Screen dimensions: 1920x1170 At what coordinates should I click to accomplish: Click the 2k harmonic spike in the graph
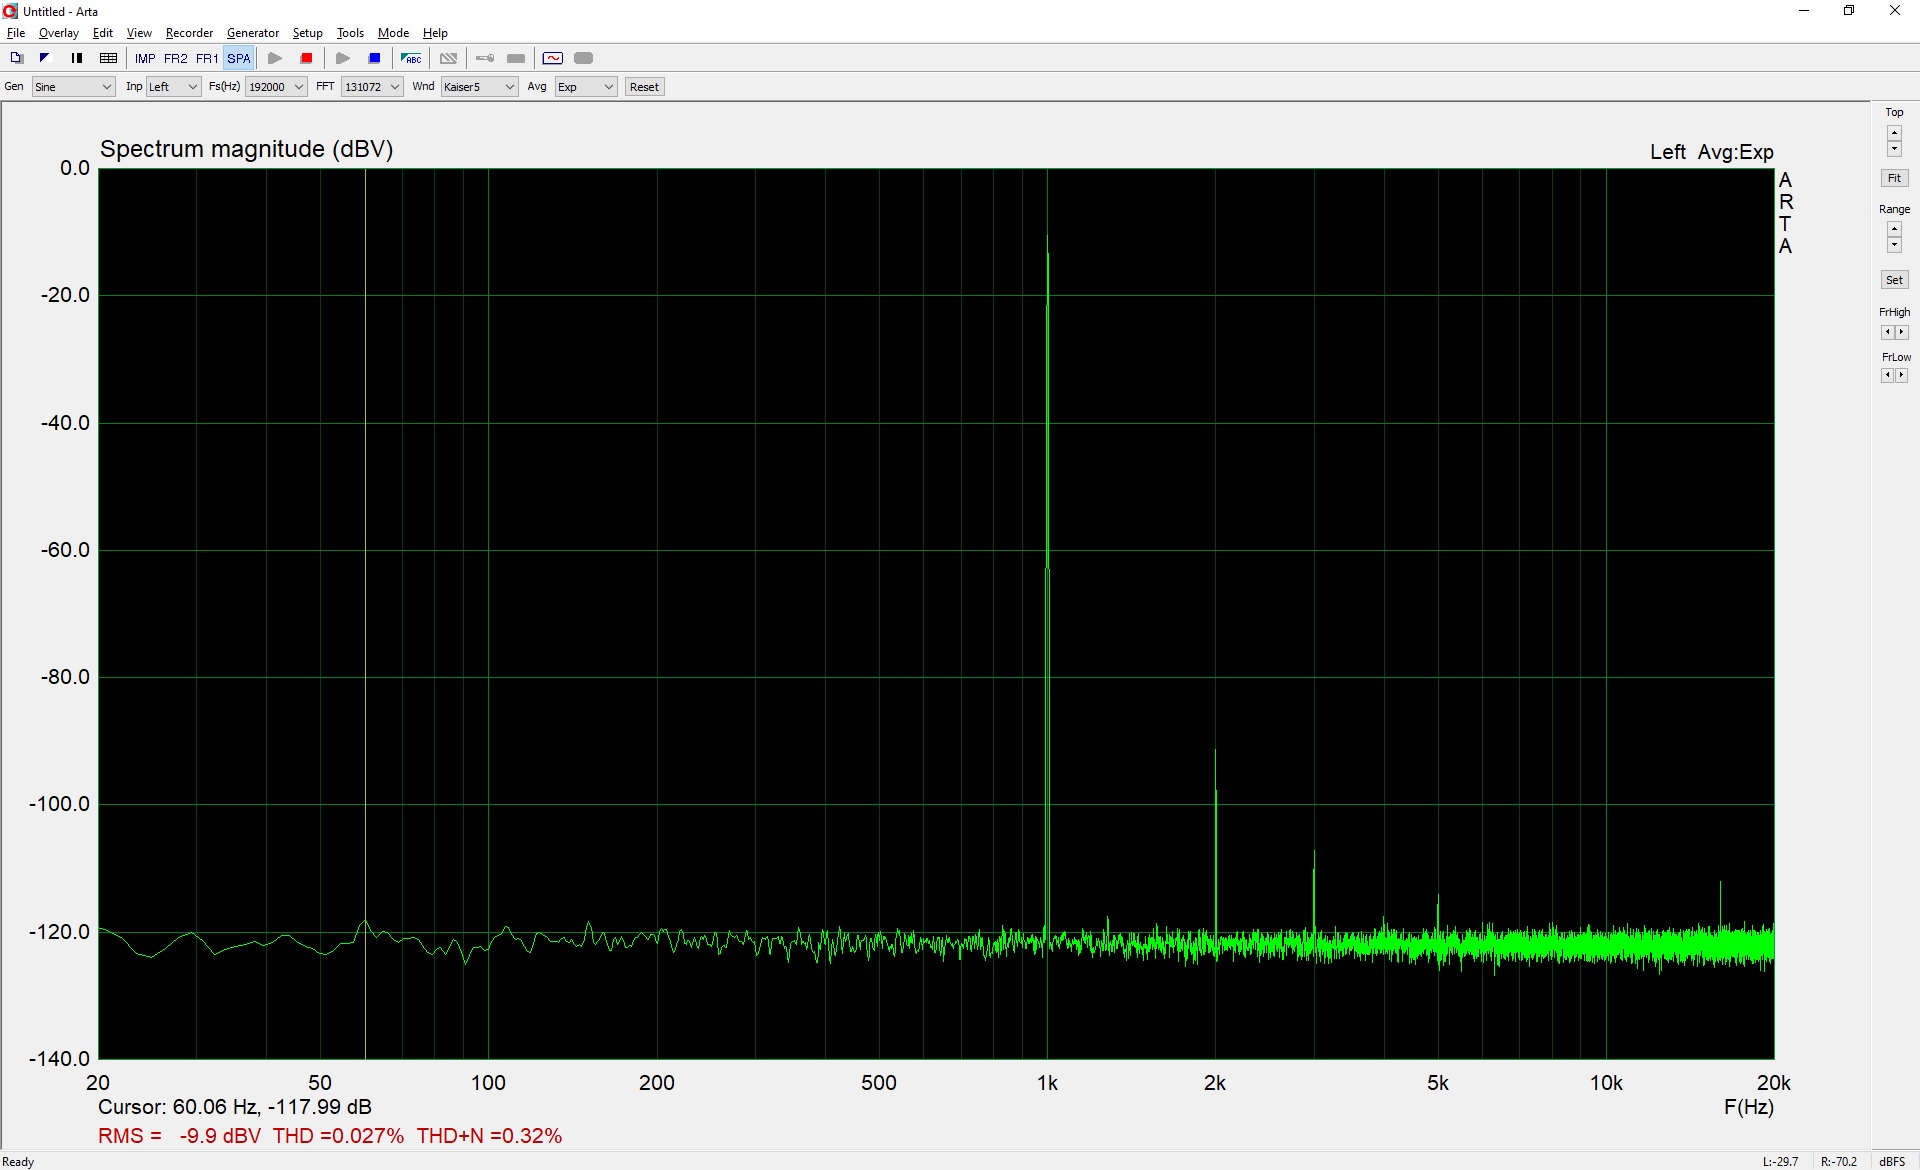click(x=1215, y=840)
